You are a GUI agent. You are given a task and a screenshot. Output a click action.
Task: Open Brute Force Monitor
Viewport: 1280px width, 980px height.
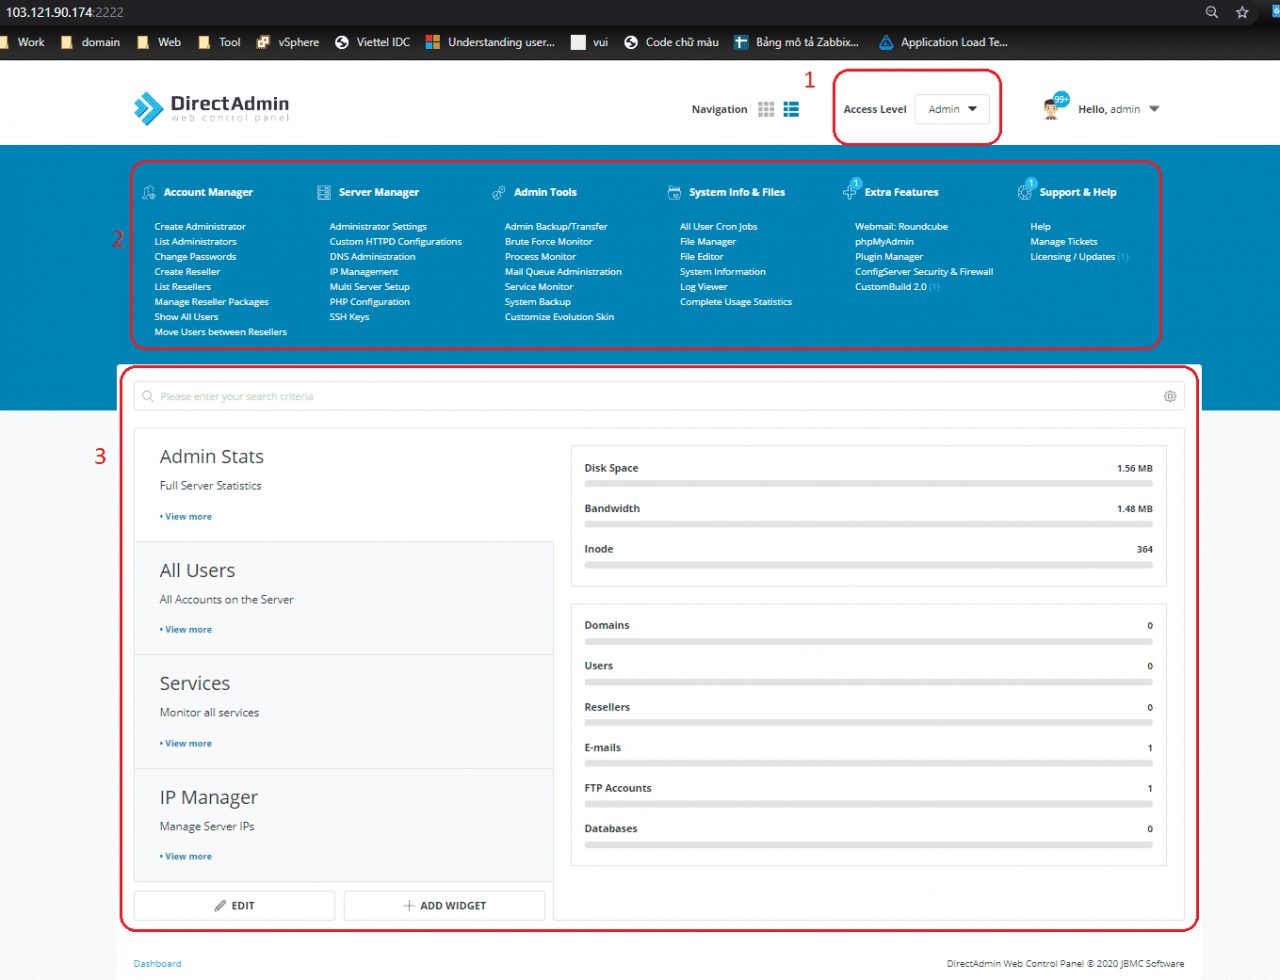(549, 242)
